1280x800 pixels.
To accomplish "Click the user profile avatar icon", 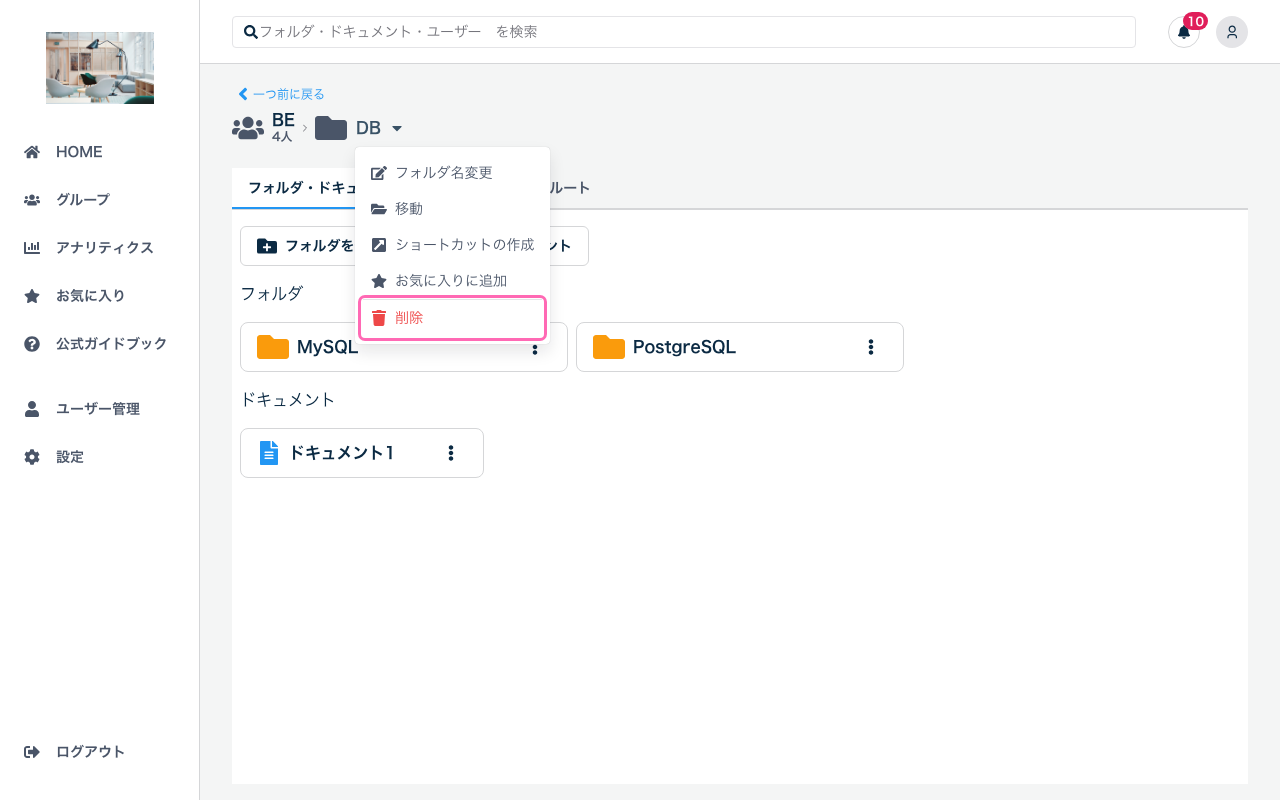I will tap(1231, 32).
